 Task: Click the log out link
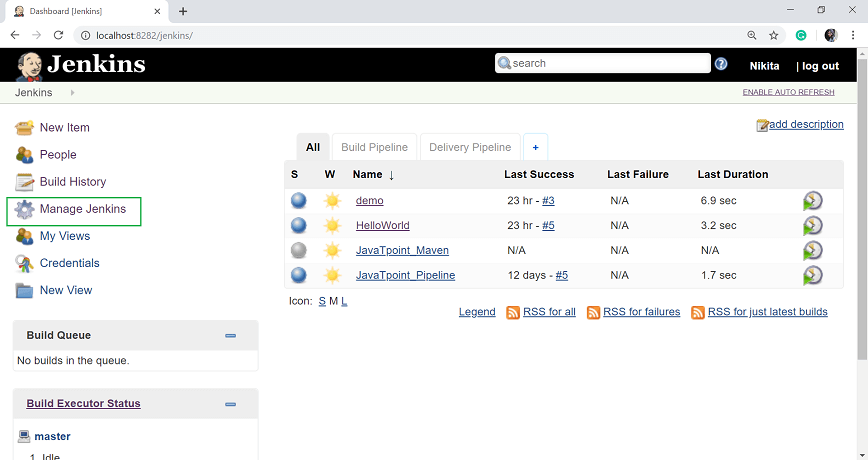point(820,66)
